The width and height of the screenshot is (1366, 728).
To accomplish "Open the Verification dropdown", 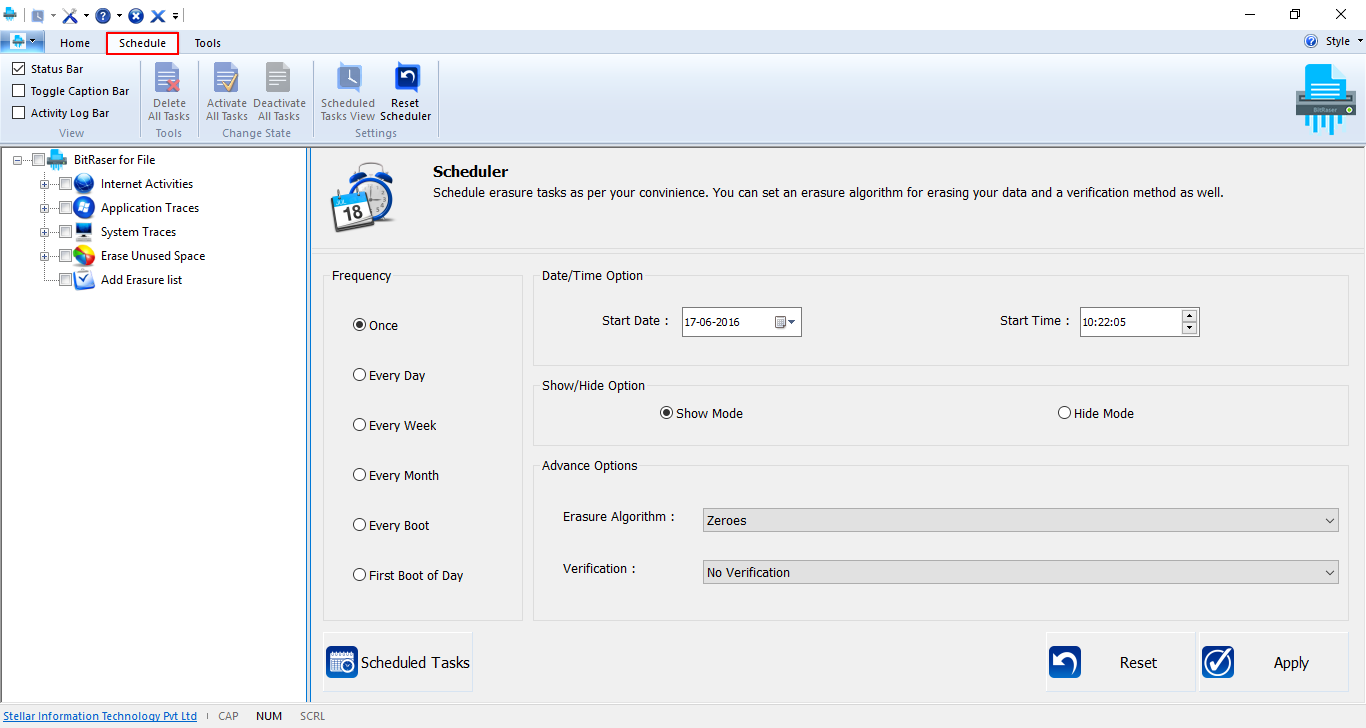I will click(1021, 572).
